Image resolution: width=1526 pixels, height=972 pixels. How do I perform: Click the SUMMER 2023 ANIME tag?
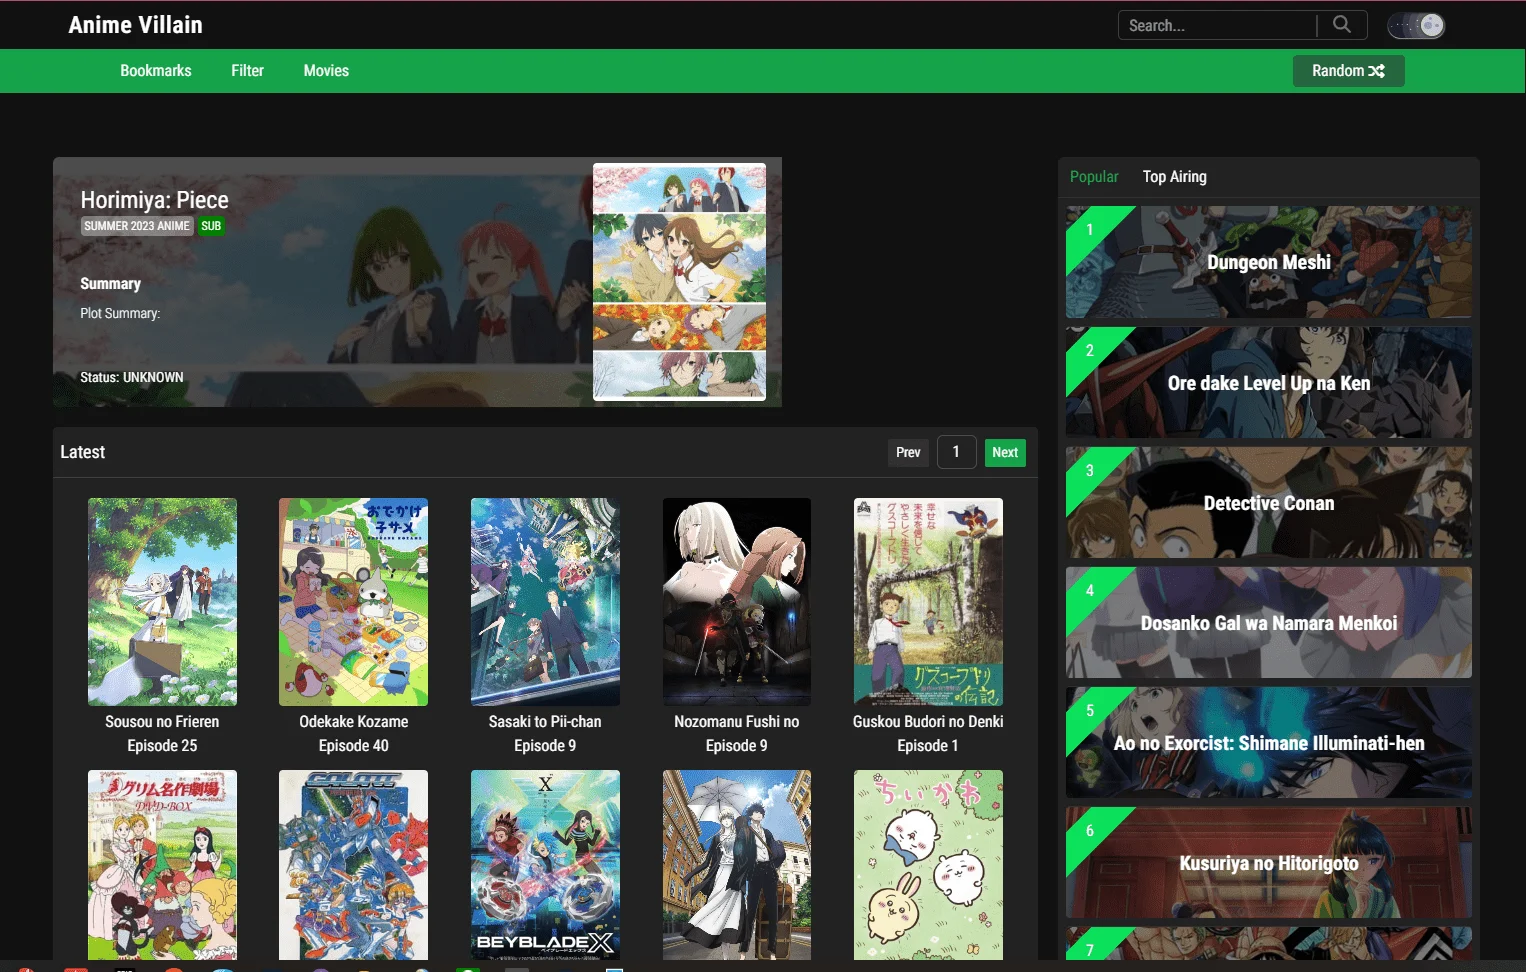[137, 226]
